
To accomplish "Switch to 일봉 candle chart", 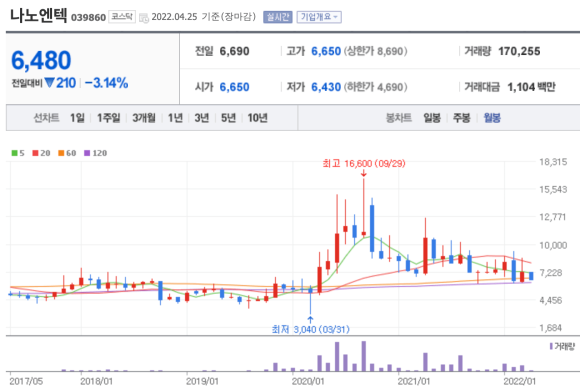I will [x=432, y=118].
